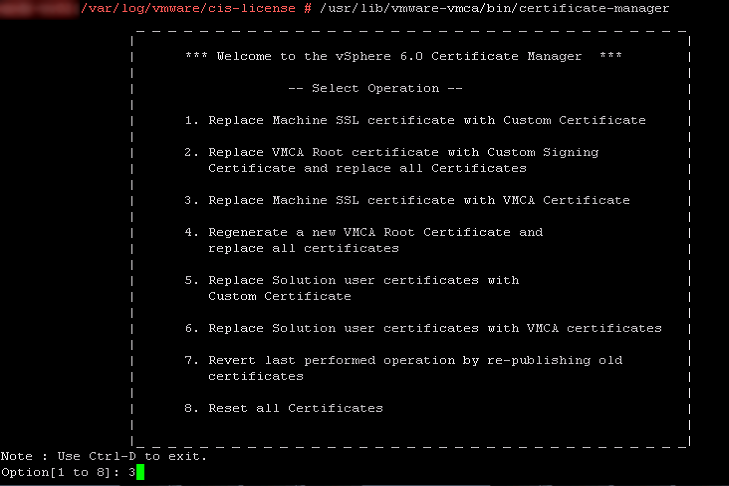Click the line 'Certificate and replace all Certificates'

[x=367, y=168]
